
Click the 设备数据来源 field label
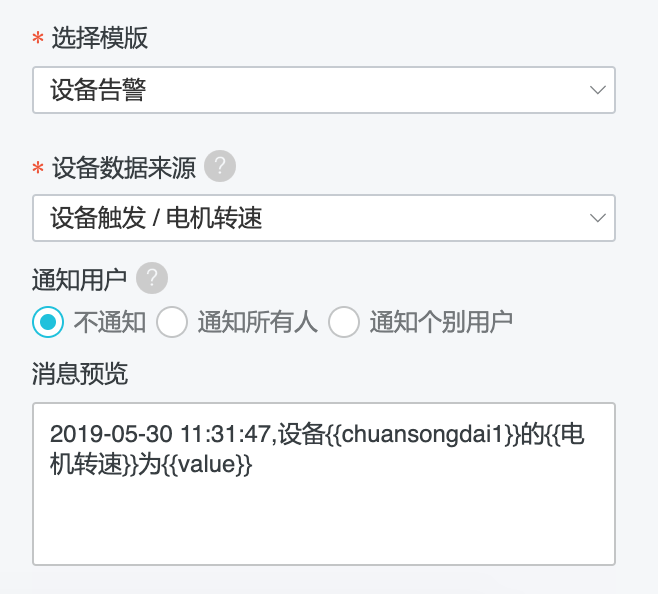pyautogui.click(x=124, y=168)
